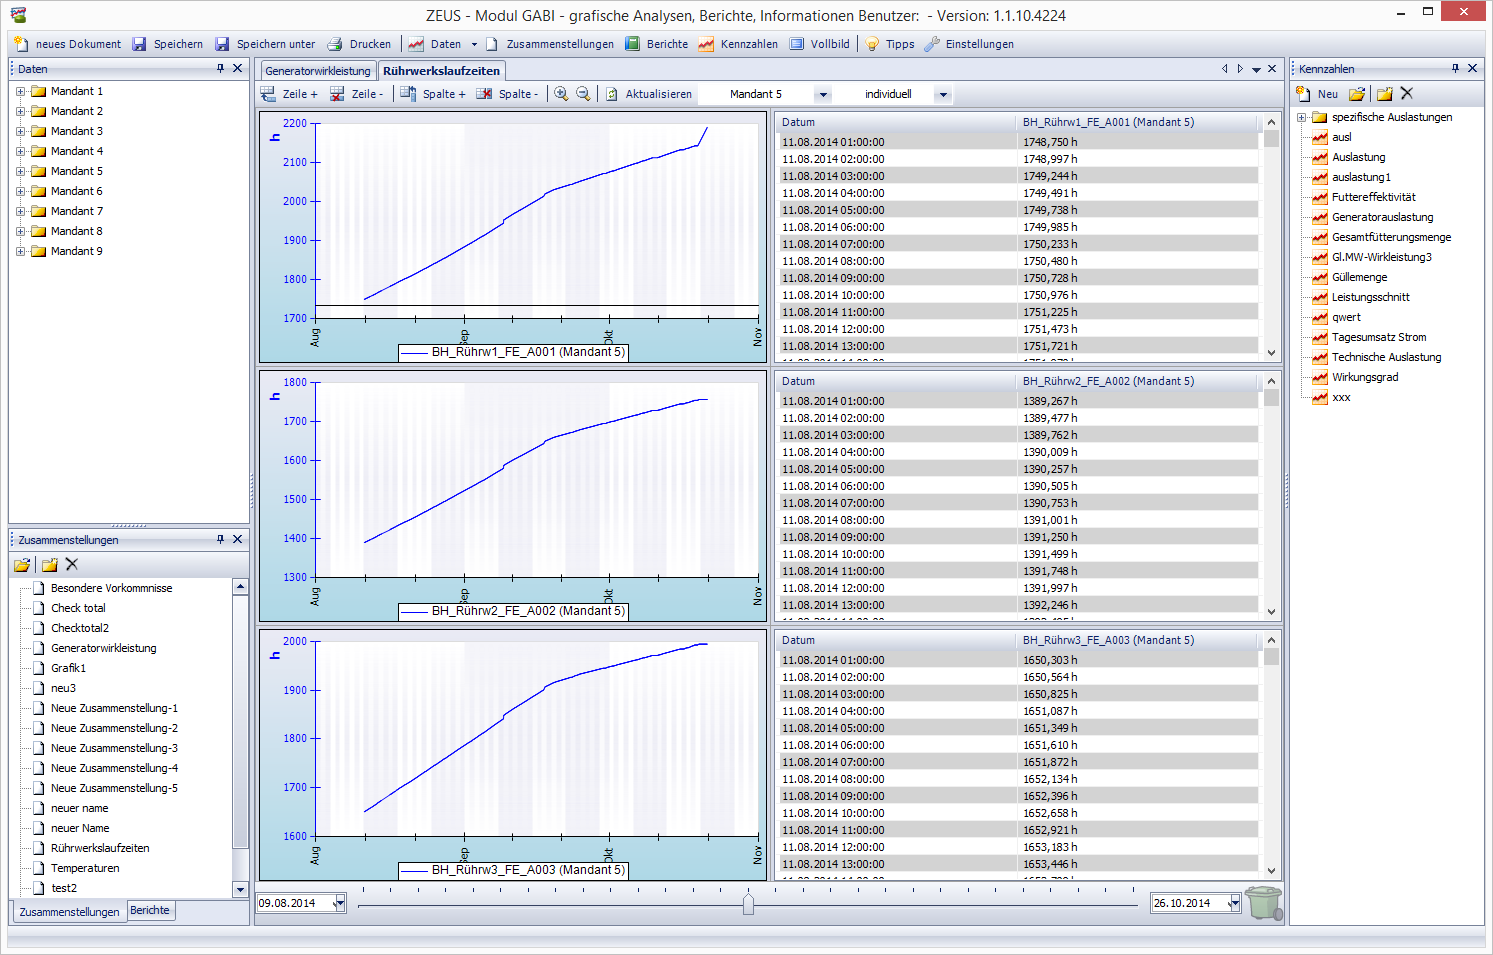Click open-folder icon in Kennzahlen panel

tap(1357, 94)
